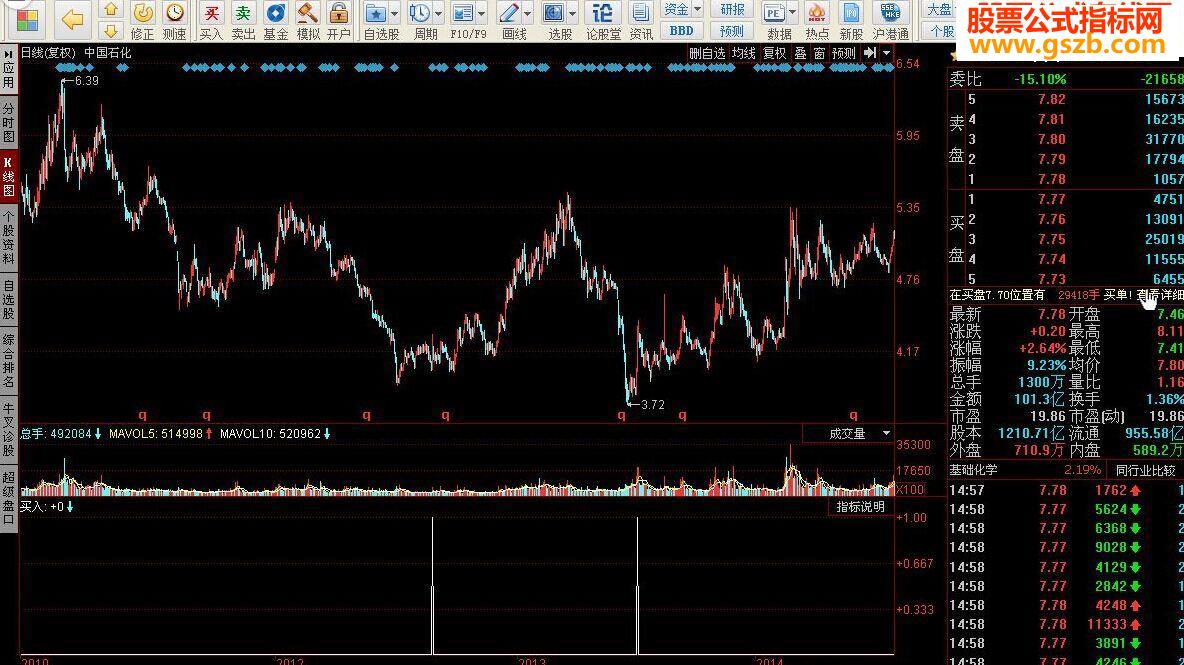Click the 同行业比较 comparison button

[x=1145, y=470]
